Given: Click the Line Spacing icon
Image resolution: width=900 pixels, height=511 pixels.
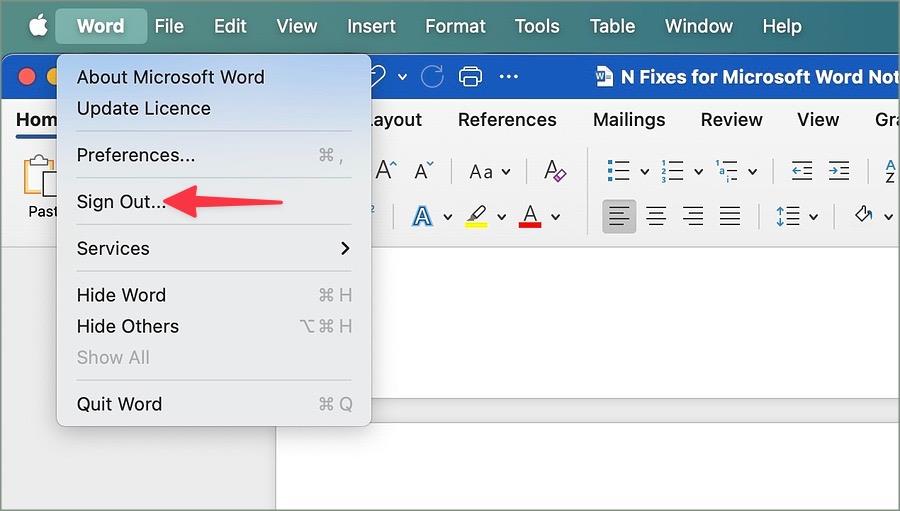Looking at the screenshot, I should (x=788, y=216).
